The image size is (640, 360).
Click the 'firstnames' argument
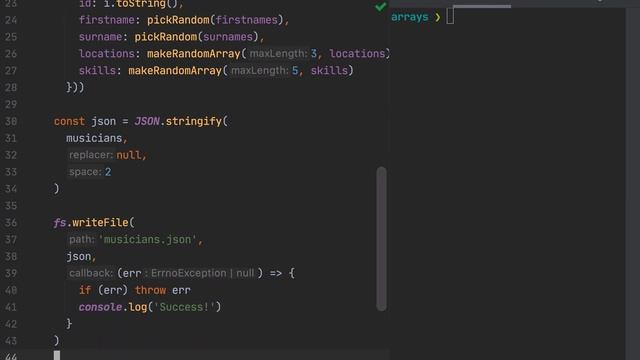tap(247, 20)
